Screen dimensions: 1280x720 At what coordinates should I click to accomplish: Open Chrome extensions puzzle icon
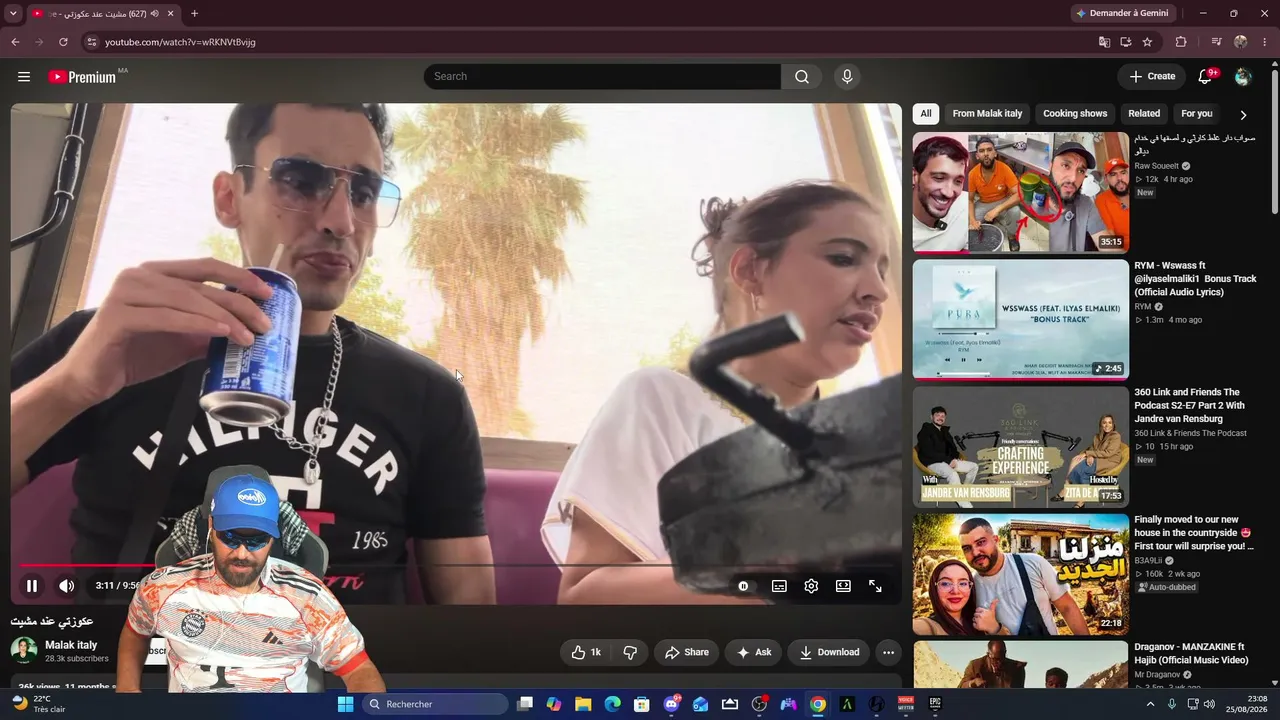point(1181,42)
